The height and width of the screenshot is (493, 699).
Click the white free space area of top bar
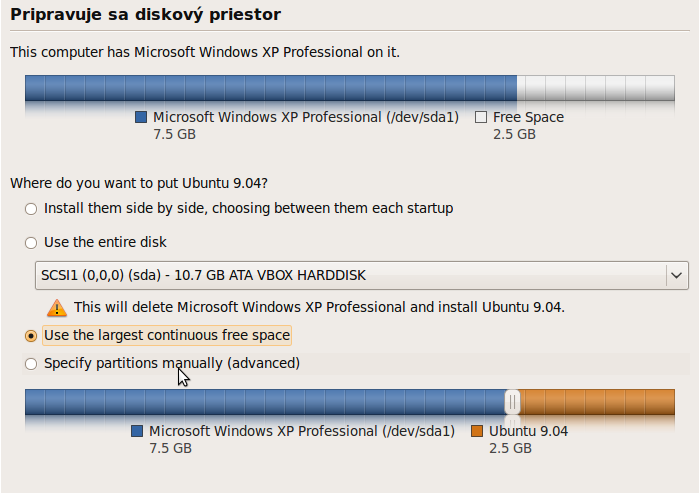pyautogui.click(x=596, y=88)
